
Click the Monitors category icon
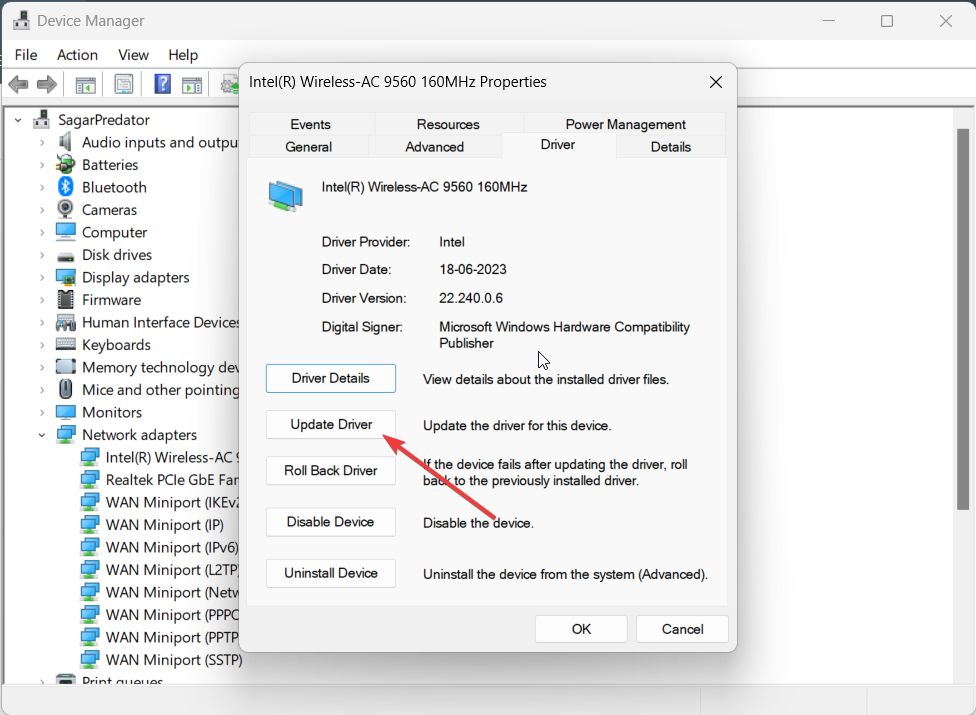coord(65,412)
